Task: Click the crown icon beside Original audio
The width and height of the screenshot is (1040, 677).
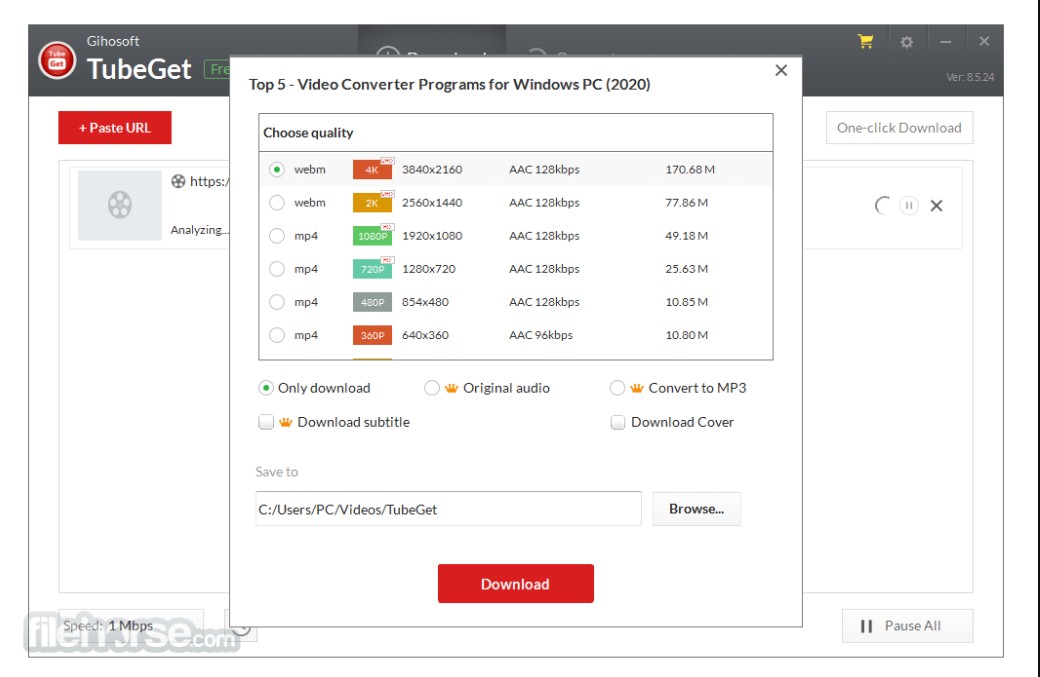Action: pos(452,388)
